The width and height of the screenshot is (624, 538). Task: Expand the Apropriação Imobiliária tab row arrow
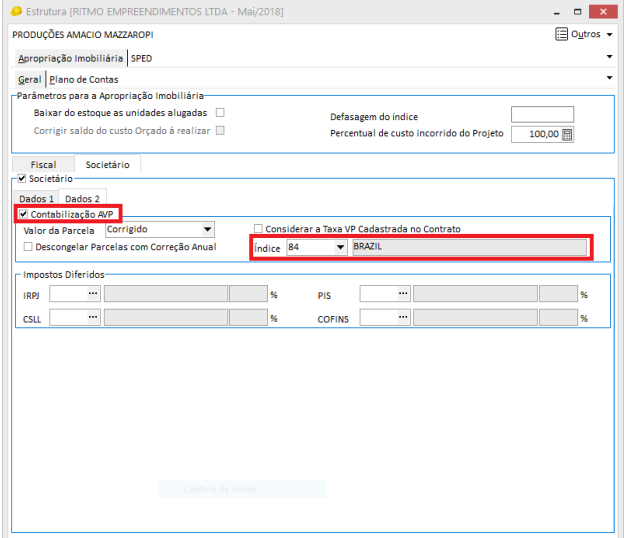[x=609, y=57]
